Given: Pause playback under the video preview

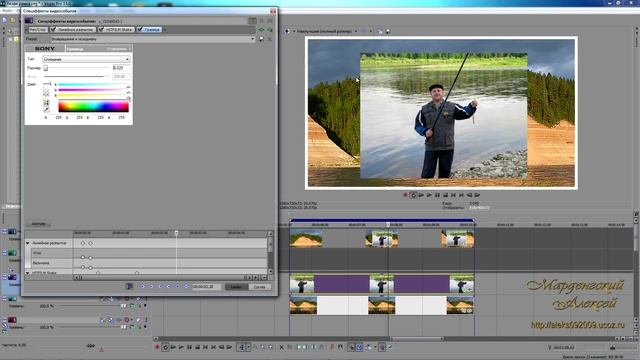Looking at the screenshot, I should click(437, 195).
